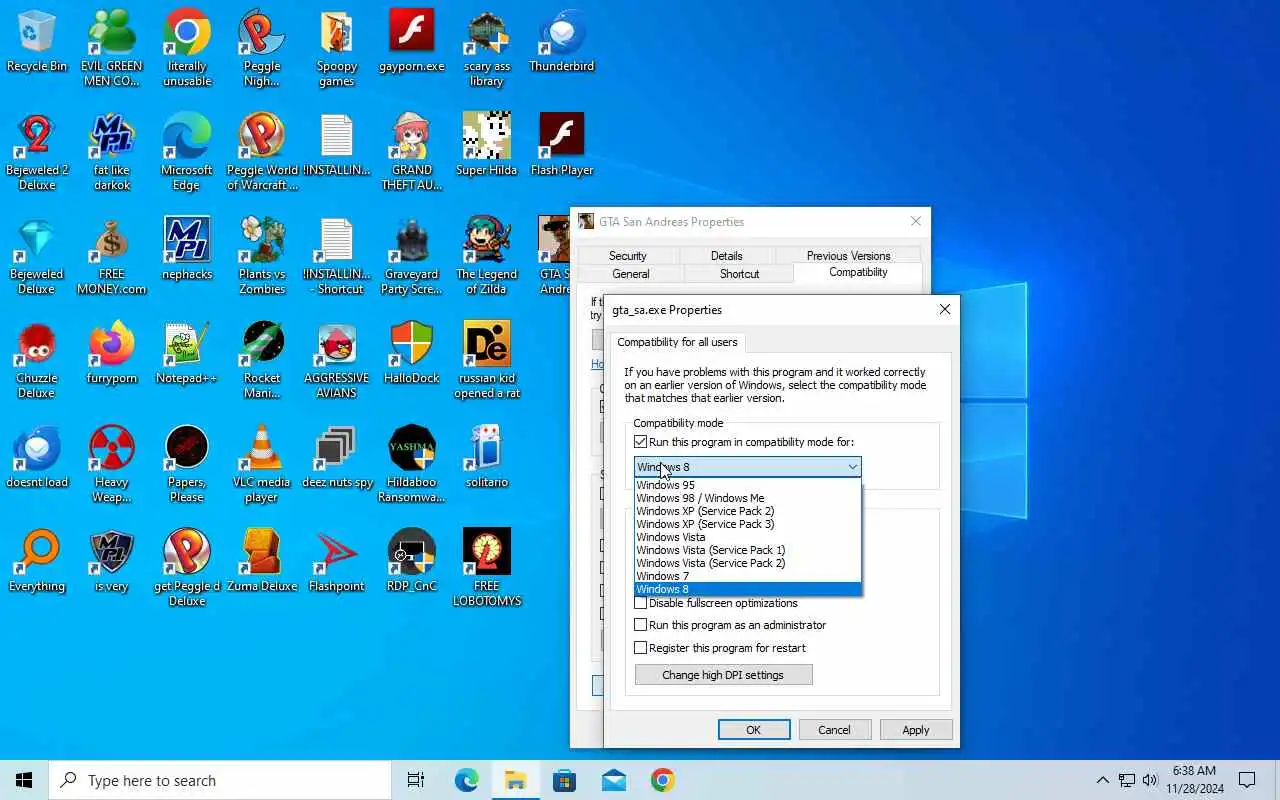Image resolution: width=1280 pixels, height=800 pixels.
Task: Select the Plants vs Zombies shortcut
Action: (262, 256)
